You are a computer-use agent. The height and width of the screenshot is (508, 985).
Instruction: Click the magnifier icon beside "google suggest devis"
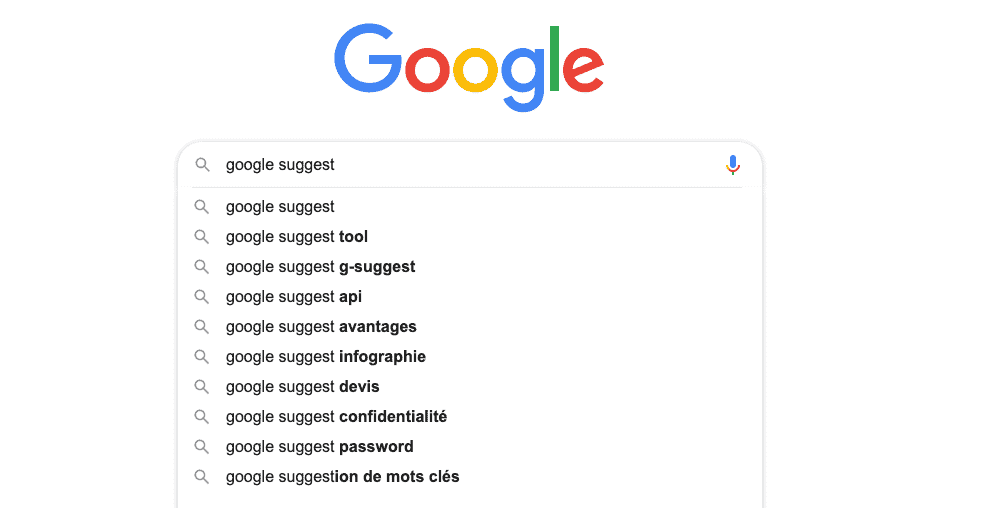[202, 387]
